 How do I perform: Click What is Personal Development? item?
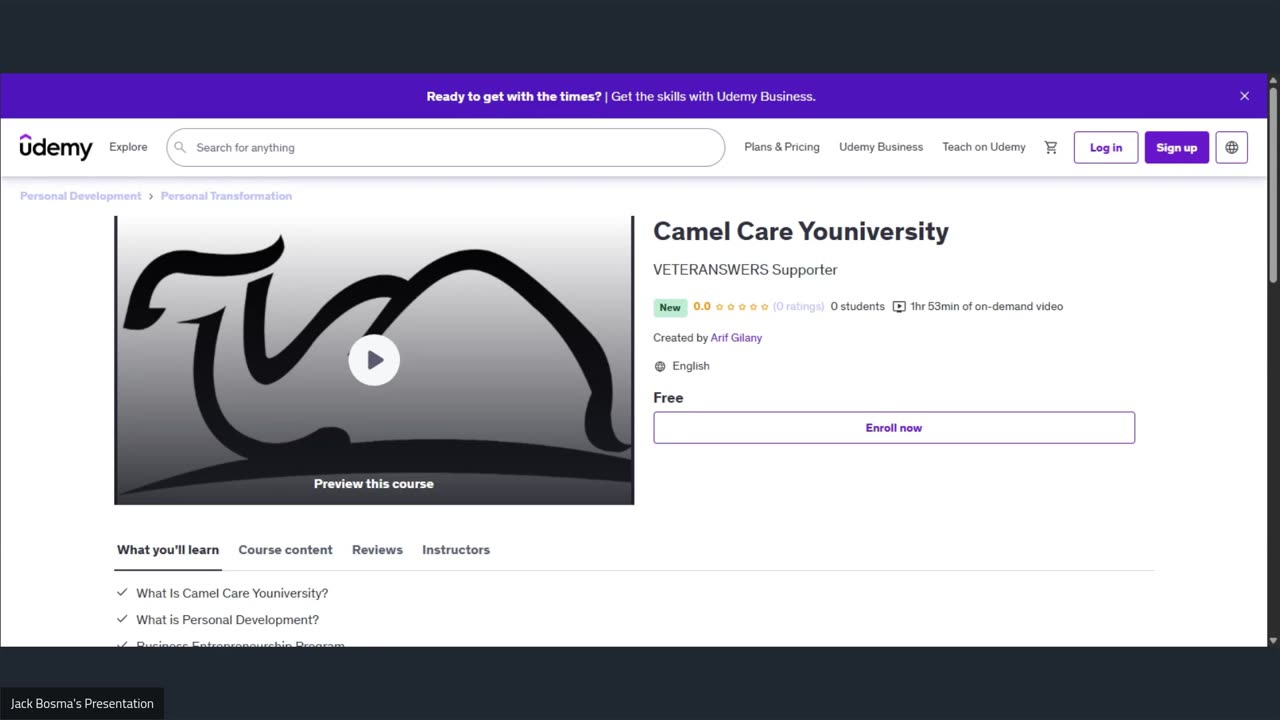(x=228, y=619)
